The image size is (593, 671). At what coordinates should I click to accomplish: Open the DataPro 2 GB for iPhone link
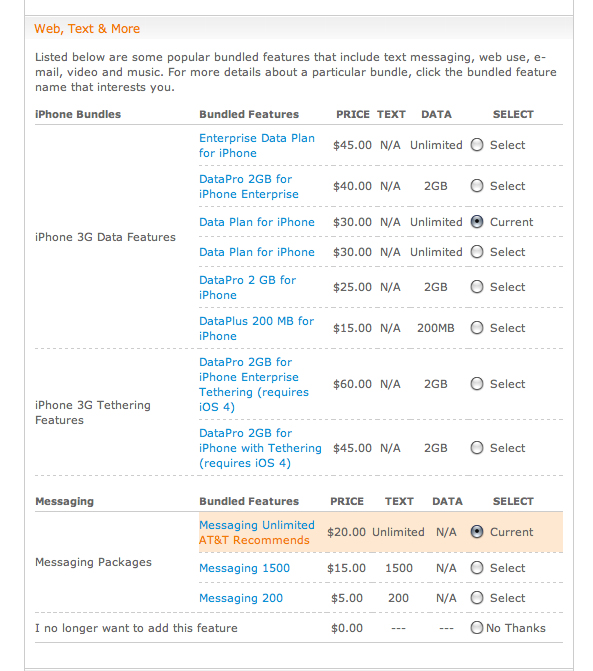[x=247, y=288]
